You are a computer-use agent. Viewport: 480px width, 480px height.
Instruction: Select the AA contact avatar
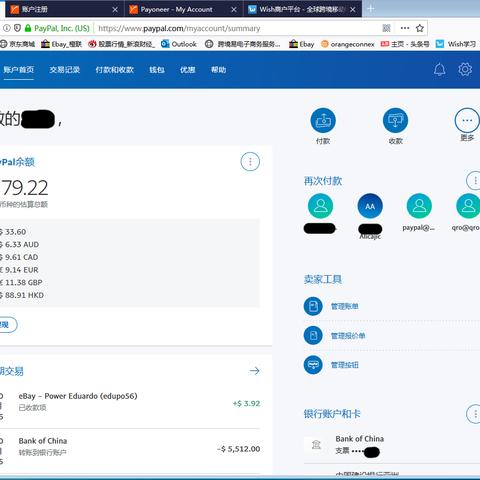[x=370, y=206]
